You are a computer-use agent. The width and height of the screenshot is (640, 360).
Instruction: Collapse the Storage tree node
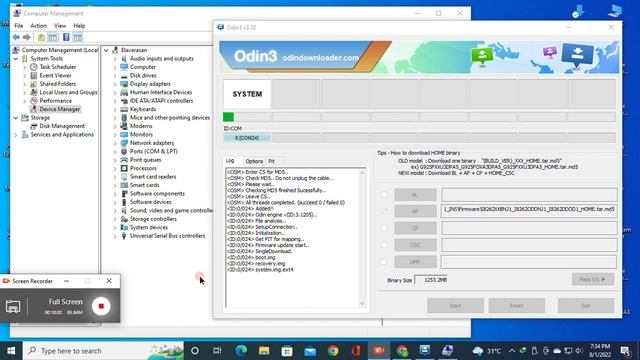16,118
